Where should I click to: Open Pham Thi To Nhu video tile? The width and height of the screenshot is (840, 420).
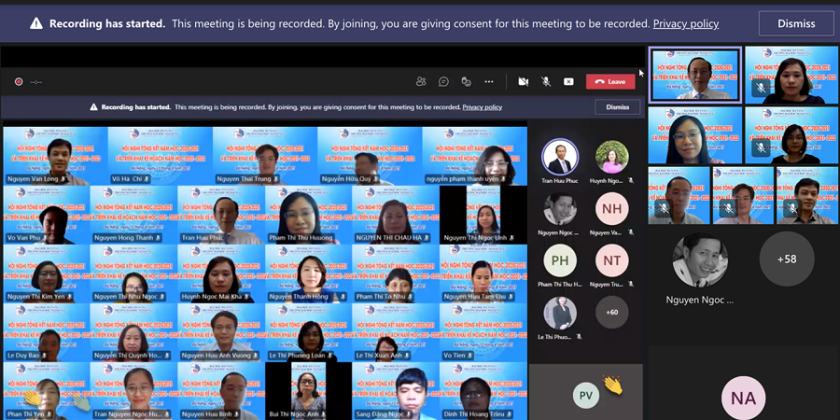[396, 274]
